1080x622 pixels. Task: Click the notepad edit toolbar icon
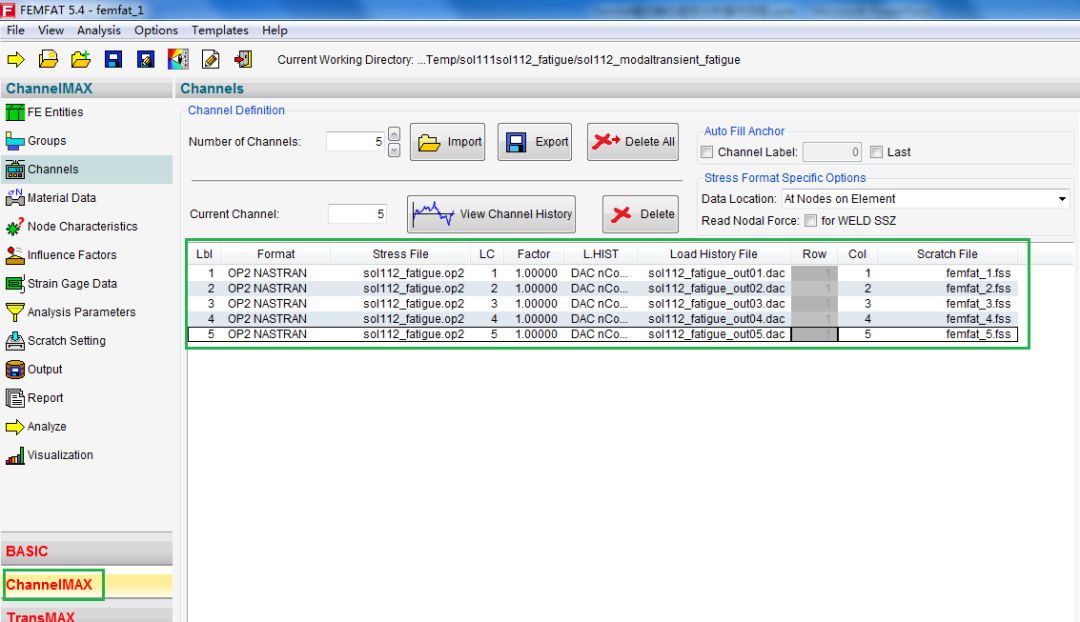(x=211, y=60)
